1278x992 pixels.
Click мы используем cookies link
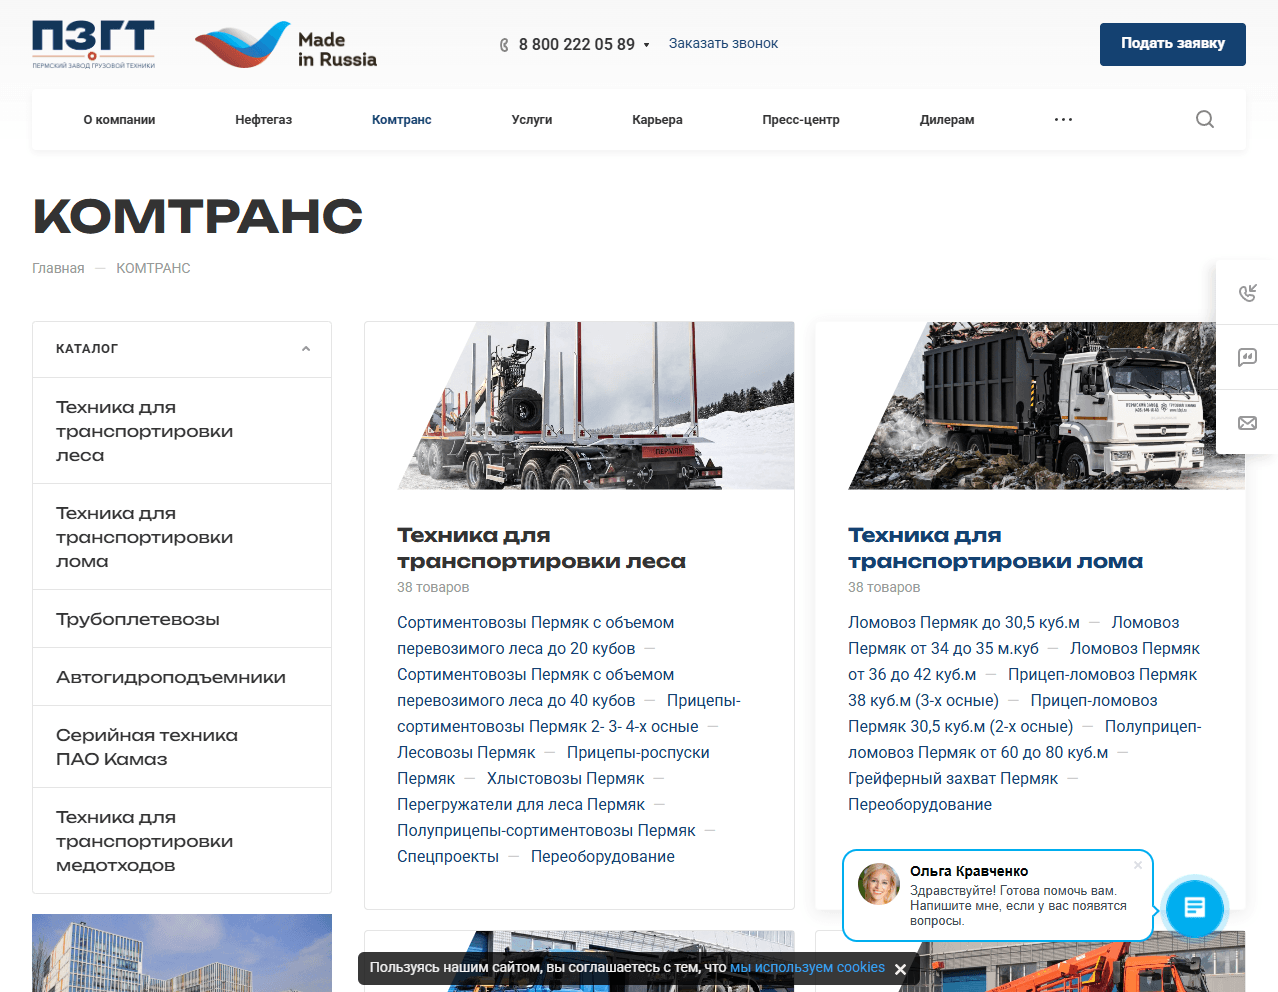(x=807, y=967)
